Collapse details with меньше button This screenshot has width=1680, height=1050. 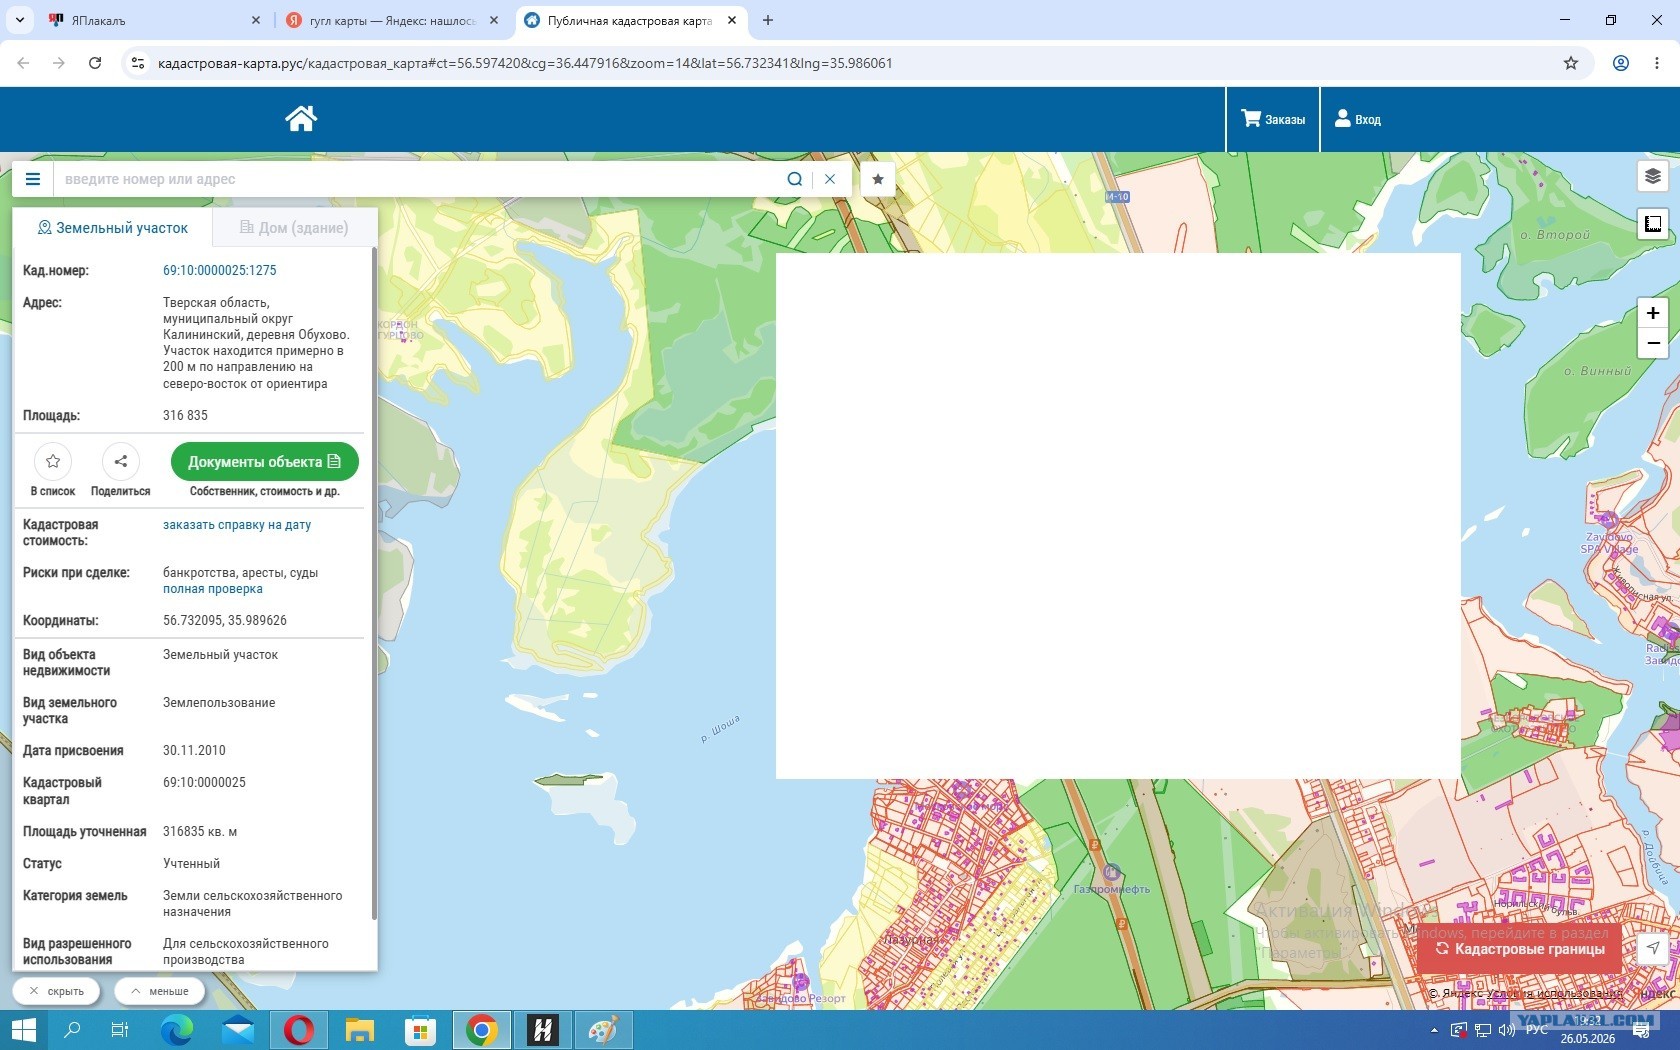(x=160, y=991)
